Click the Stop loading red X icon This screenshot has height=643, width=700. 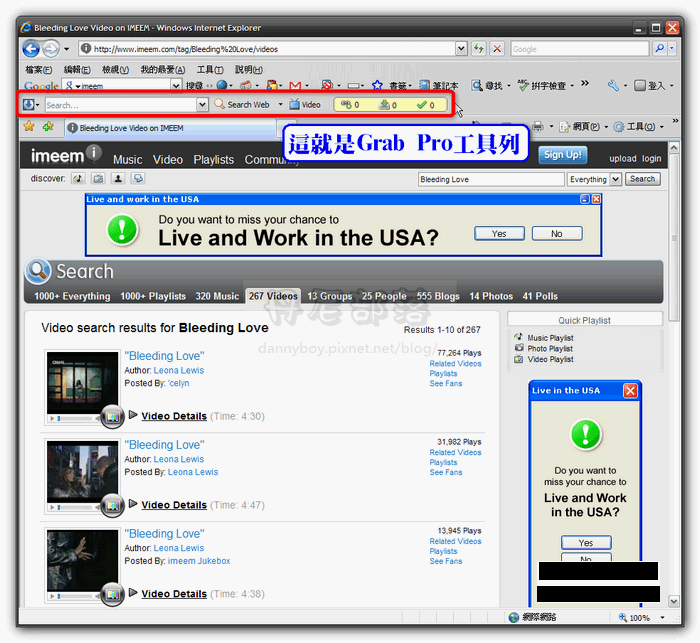click(x=496, y=49)
